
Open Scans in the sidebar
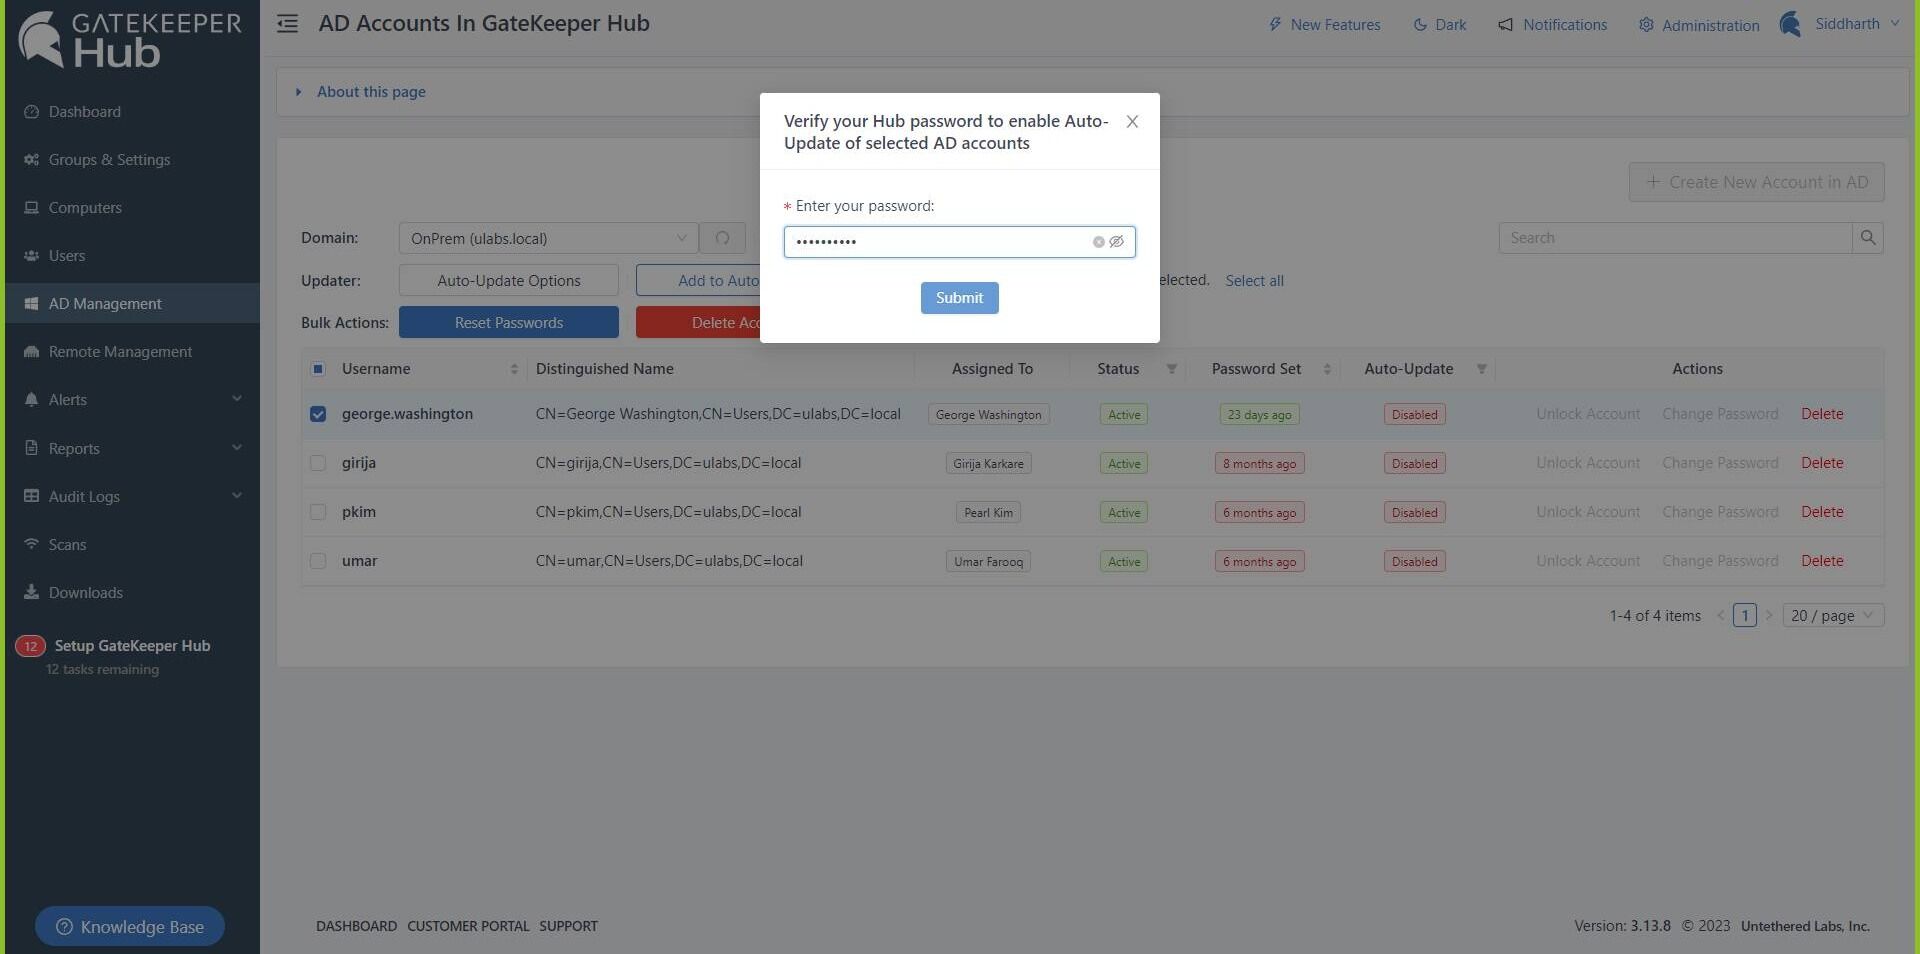tap(132, 545)
